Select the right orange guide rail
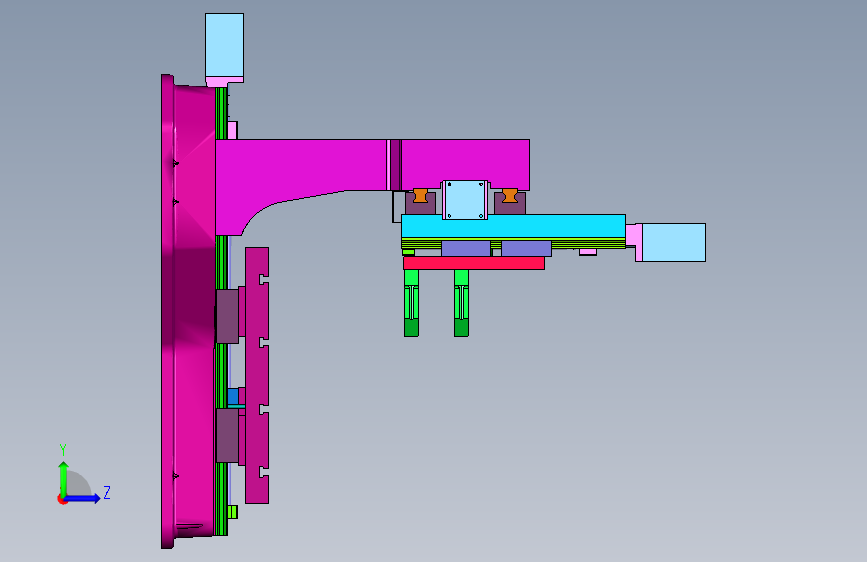The width and height of the screenshot is (867, 562). [510, 196]
